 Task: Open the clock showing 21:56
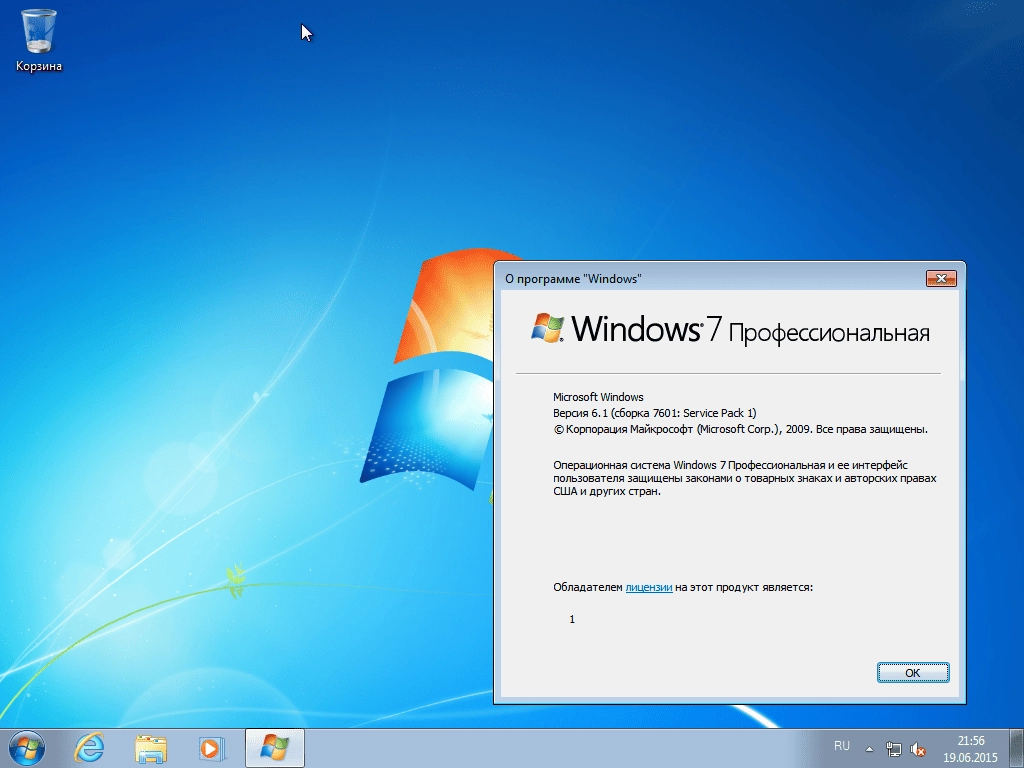point(970,741)
